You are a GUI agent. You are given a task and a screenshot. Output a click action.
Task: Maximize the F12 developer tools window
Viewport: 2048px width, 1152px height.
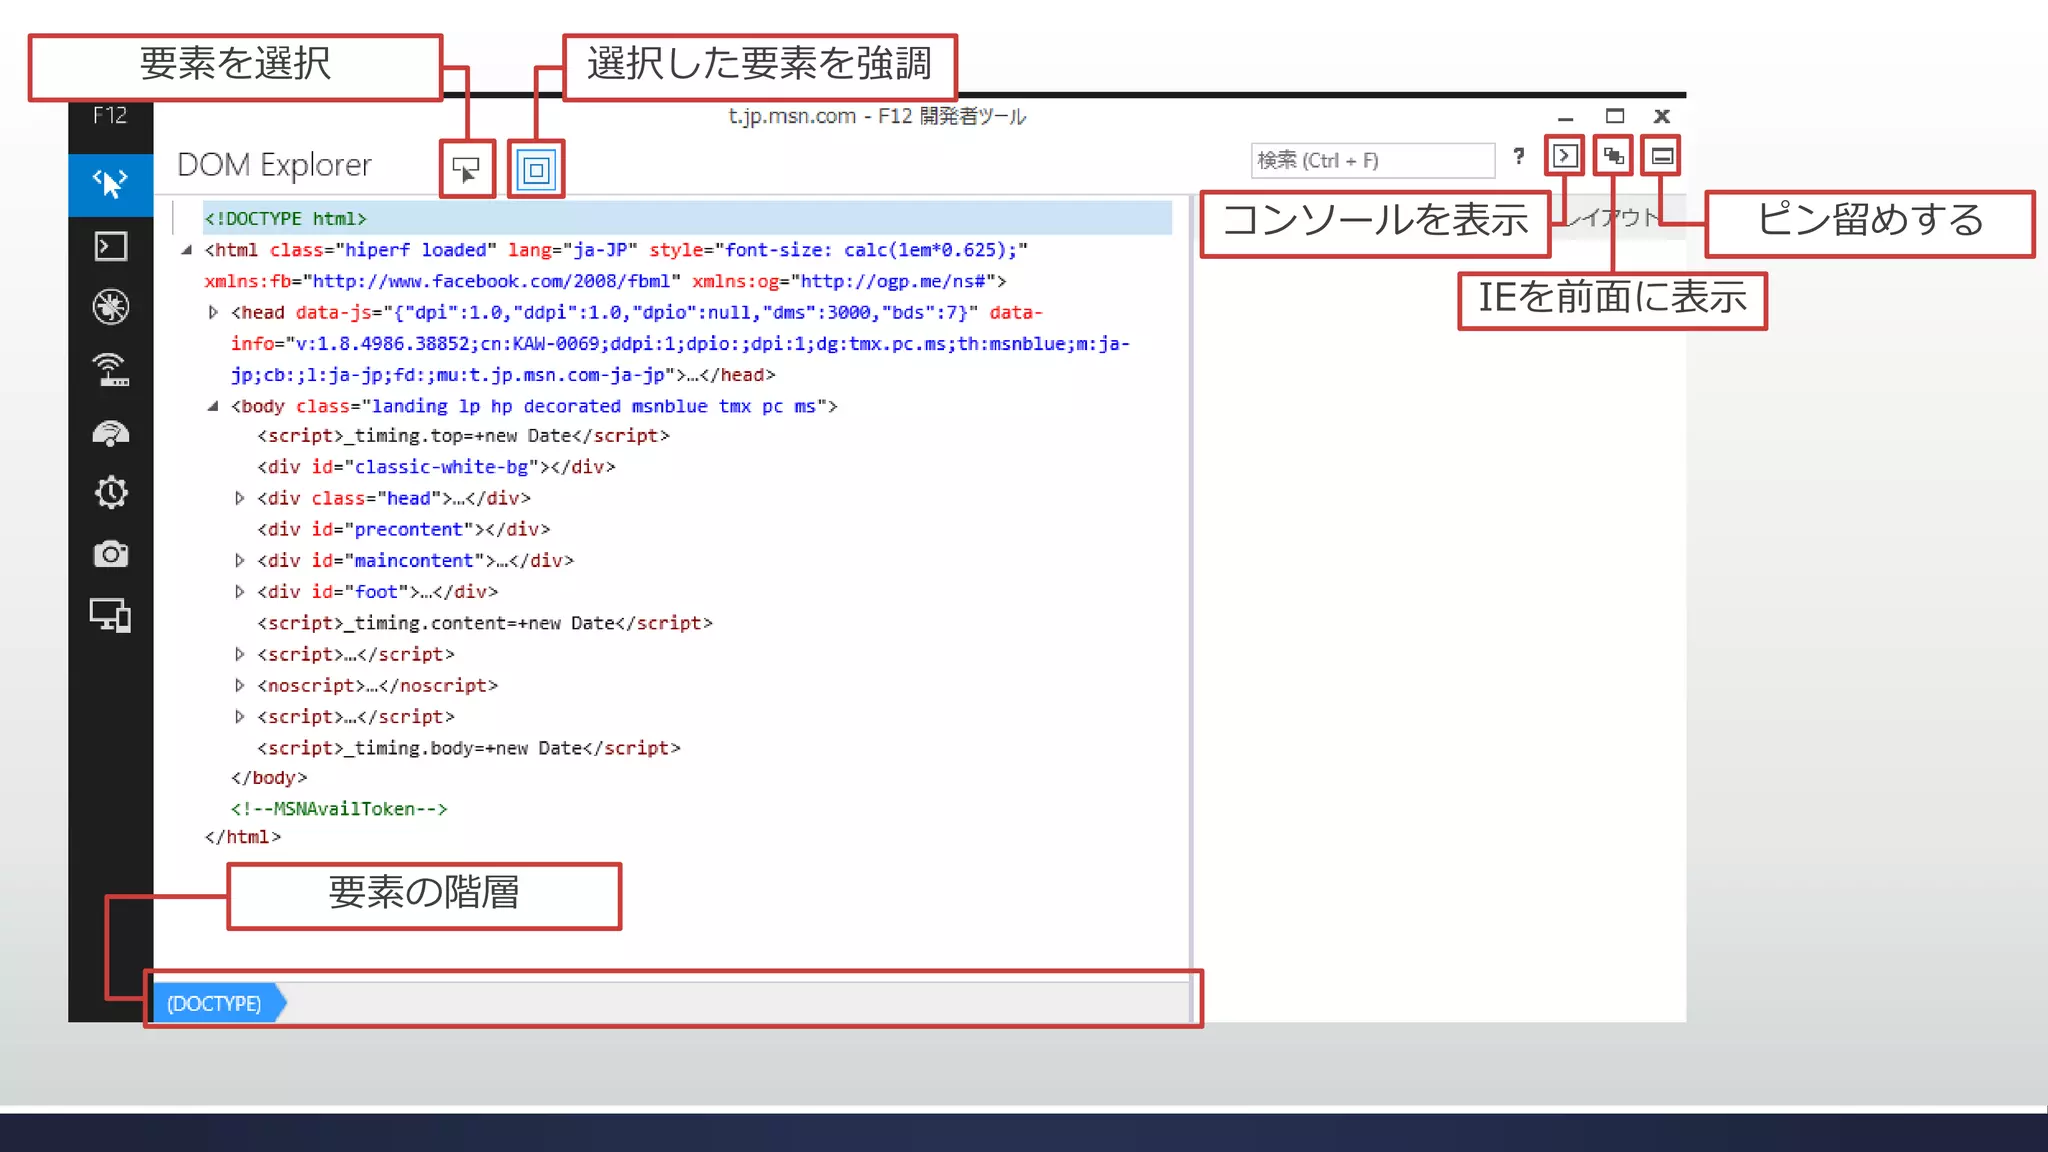(1614, 116)
